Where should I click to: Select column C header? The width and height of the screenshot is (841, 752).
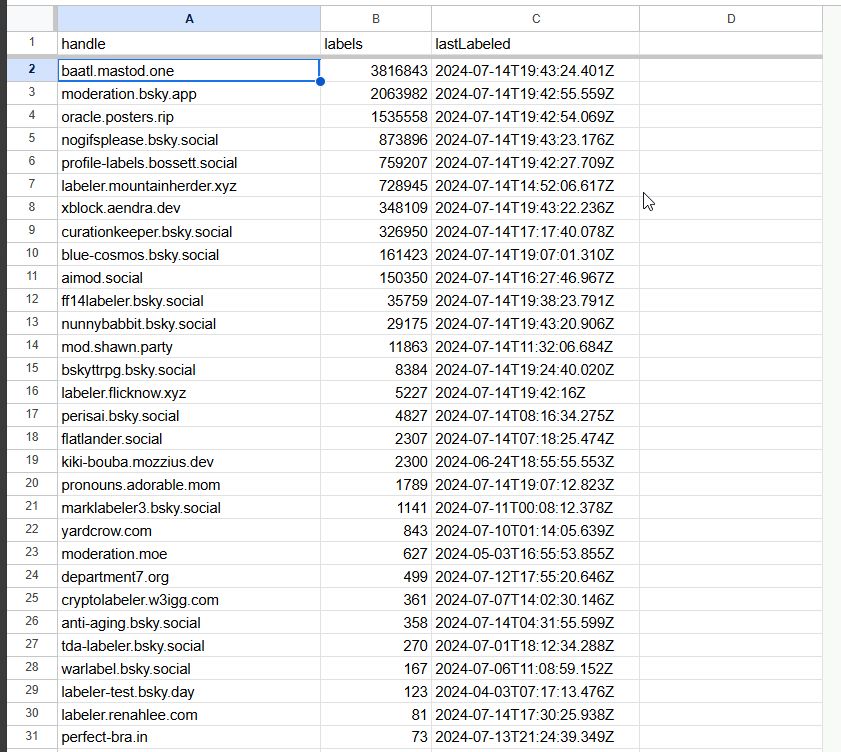(x=535, y=18)
